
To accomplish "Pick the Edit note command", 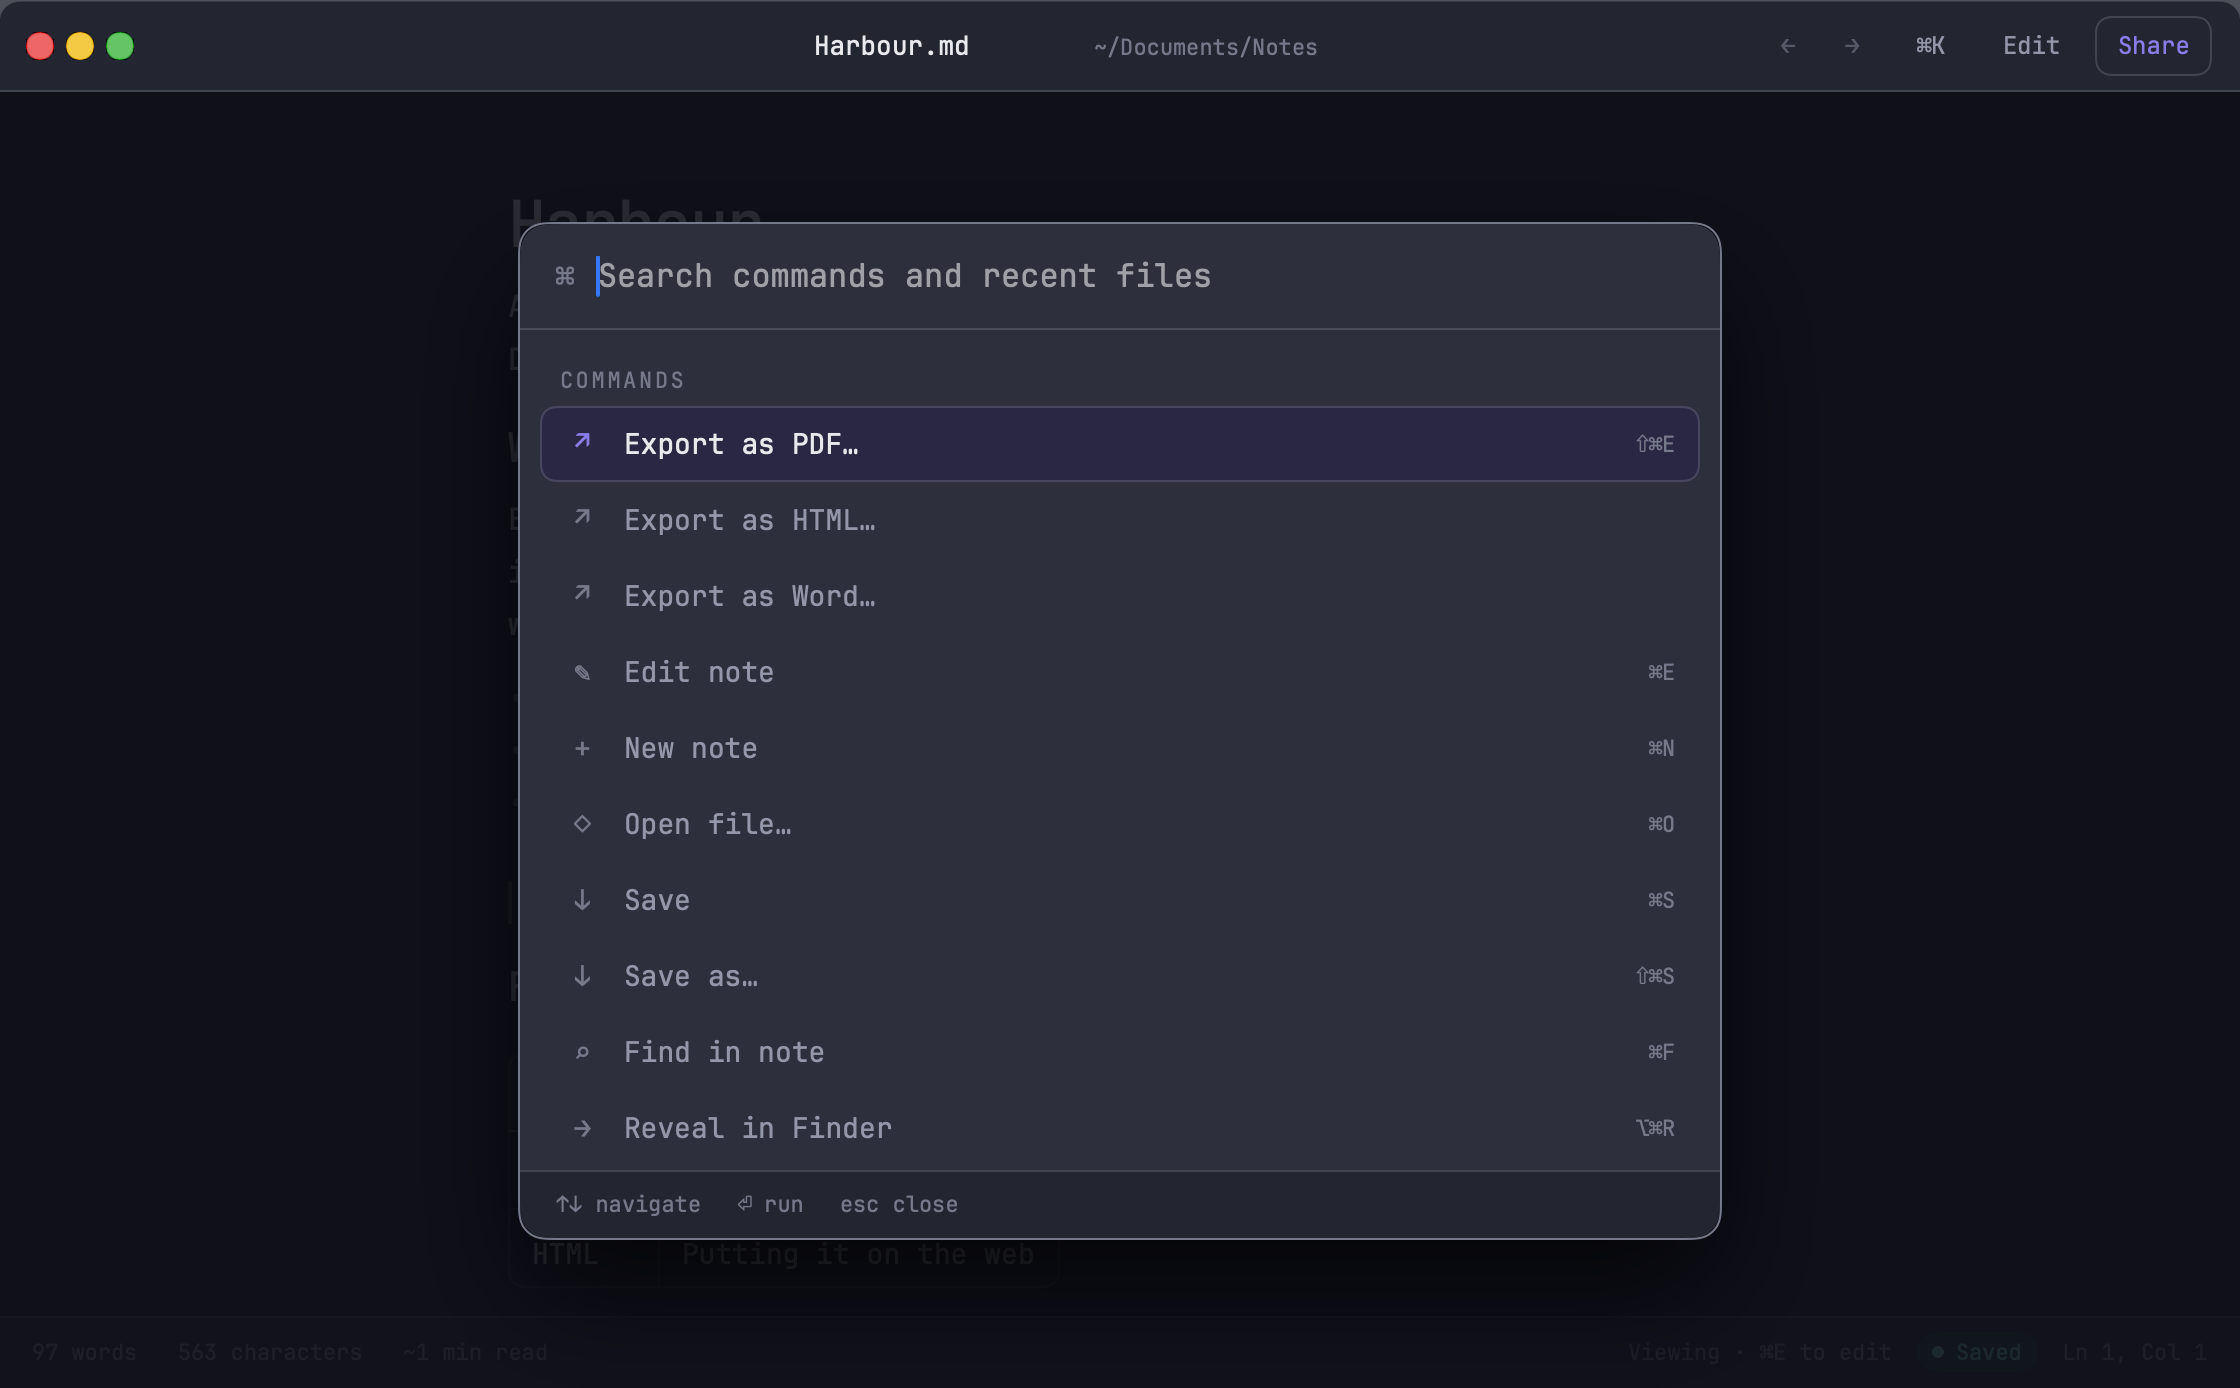I will point(1120,672).
